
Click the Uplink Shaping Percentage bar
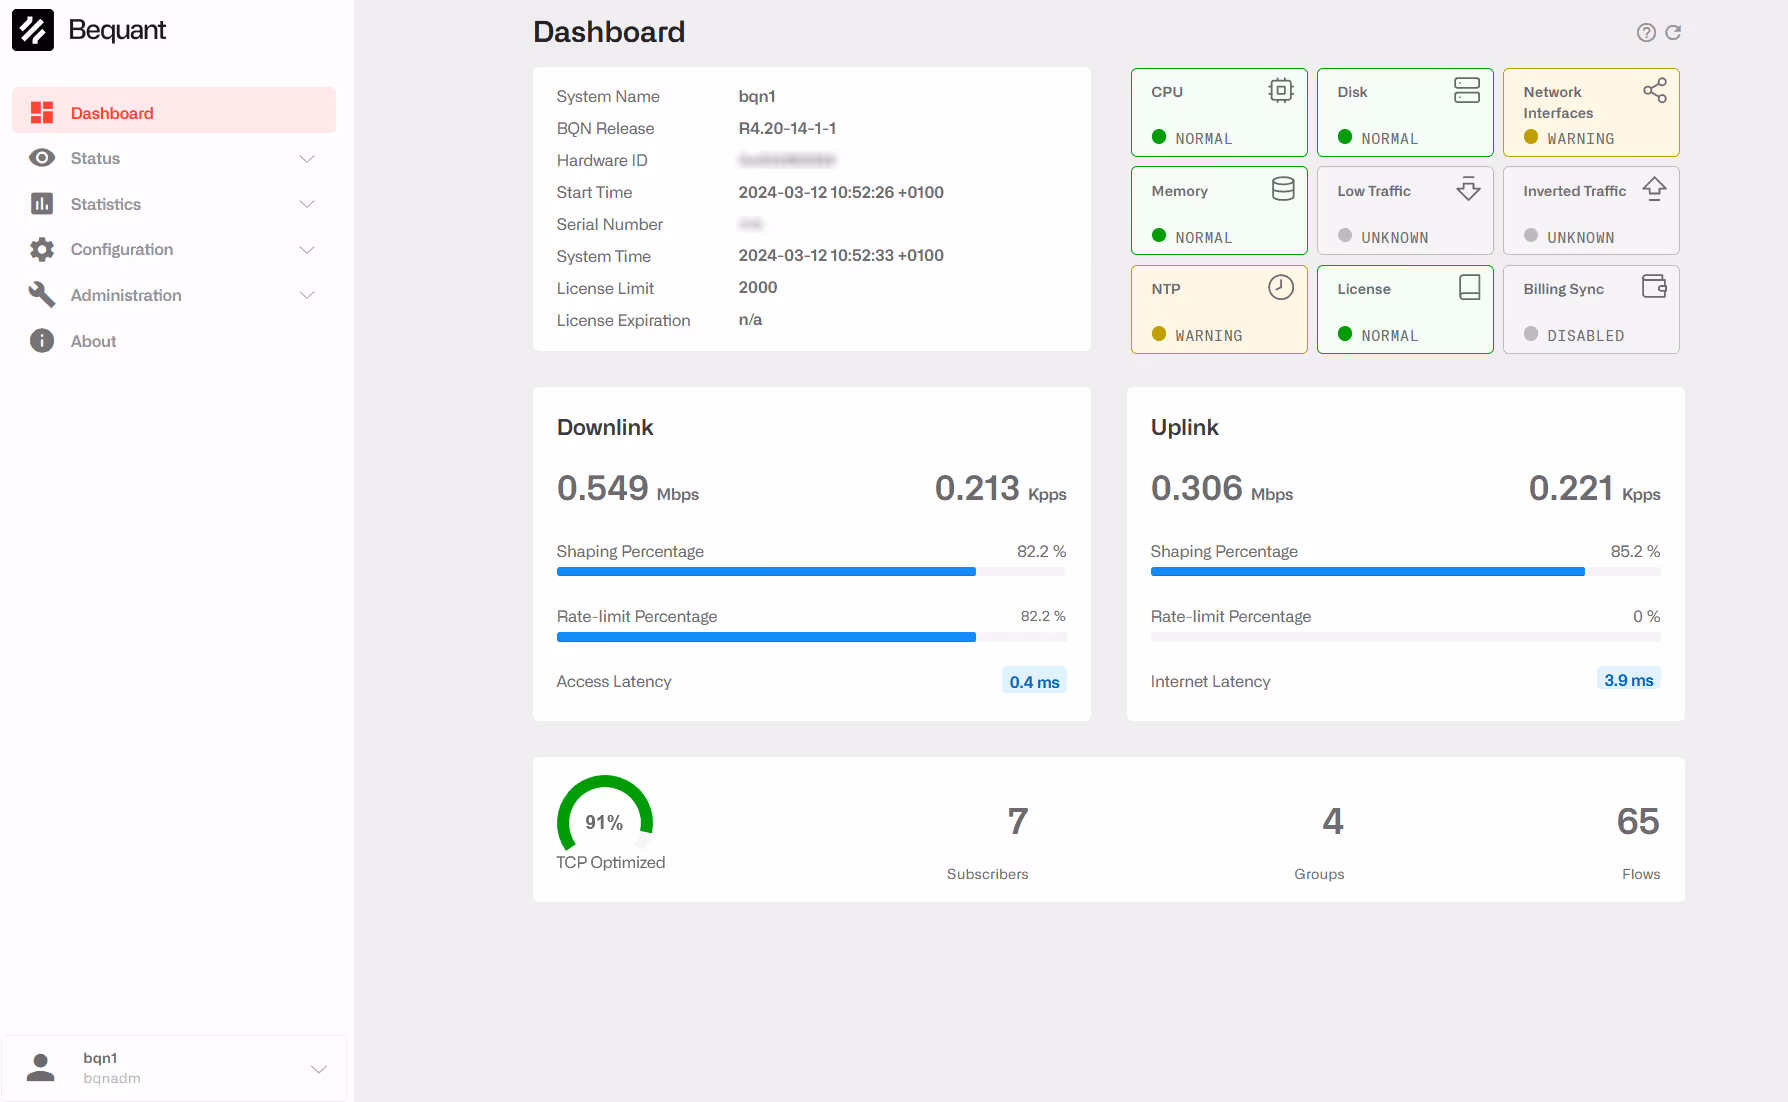(x=1405, y=572)
